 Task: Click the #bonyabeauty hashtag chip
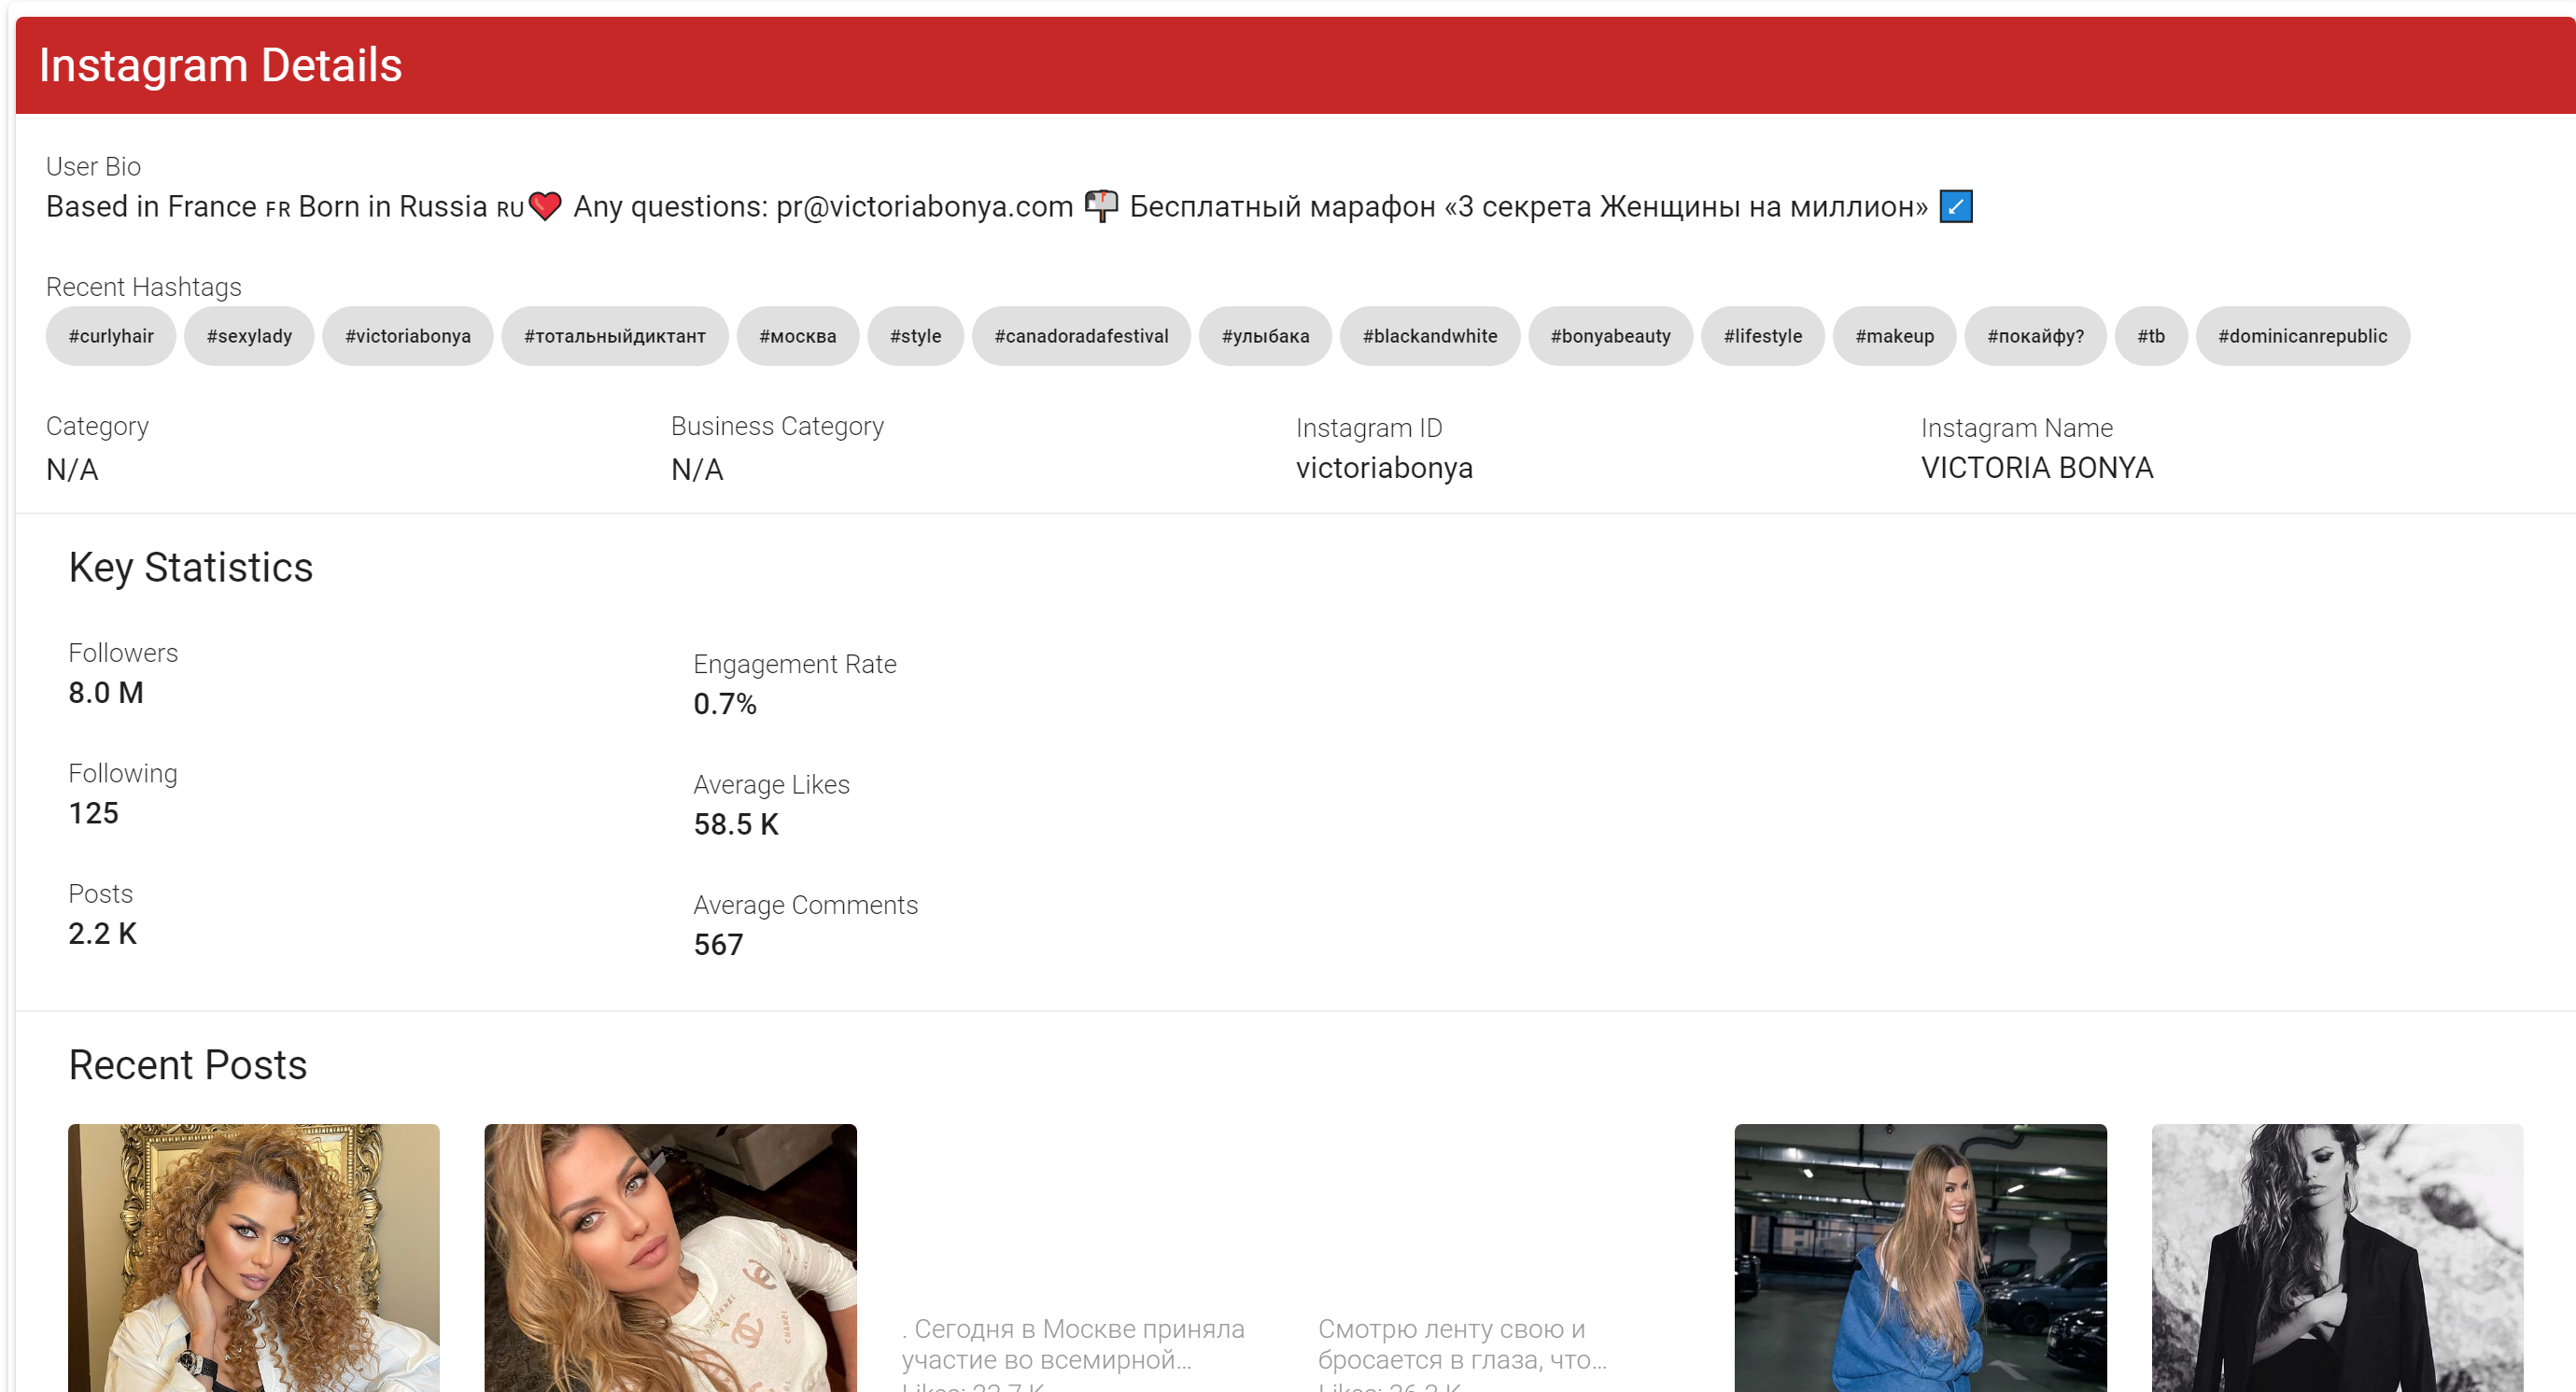point(1610,336)
